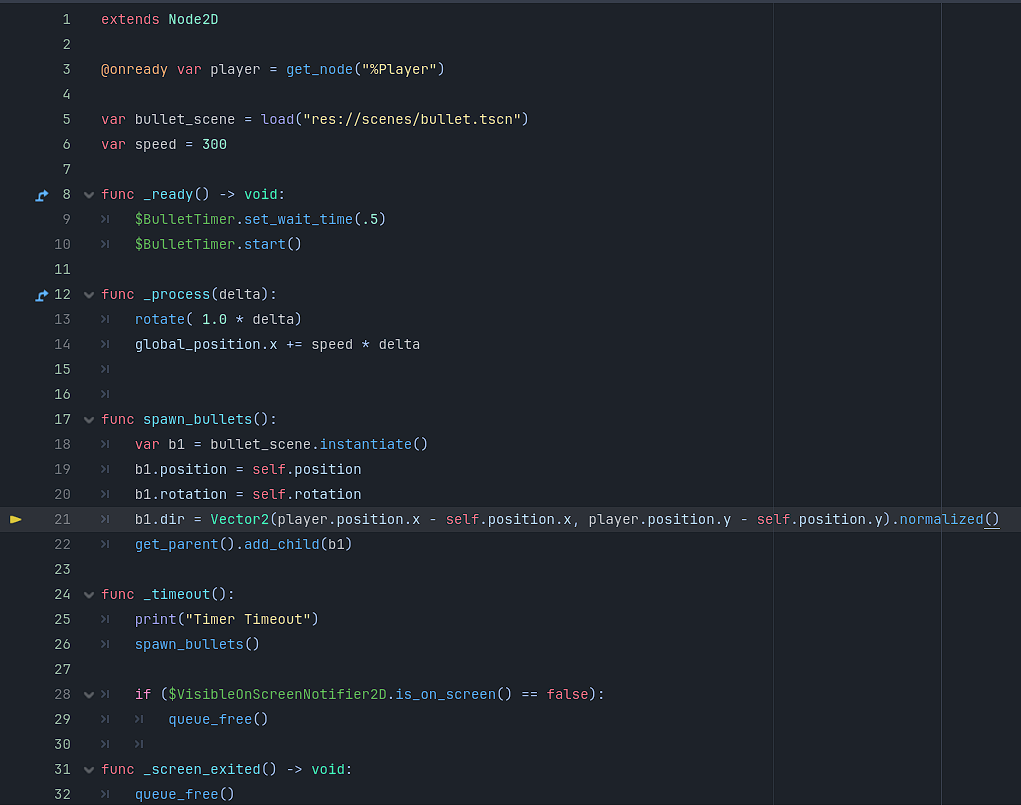Screen dimensions: 1021x805
Task: Click global_position.x on line 14
Action: click(206, 344)
